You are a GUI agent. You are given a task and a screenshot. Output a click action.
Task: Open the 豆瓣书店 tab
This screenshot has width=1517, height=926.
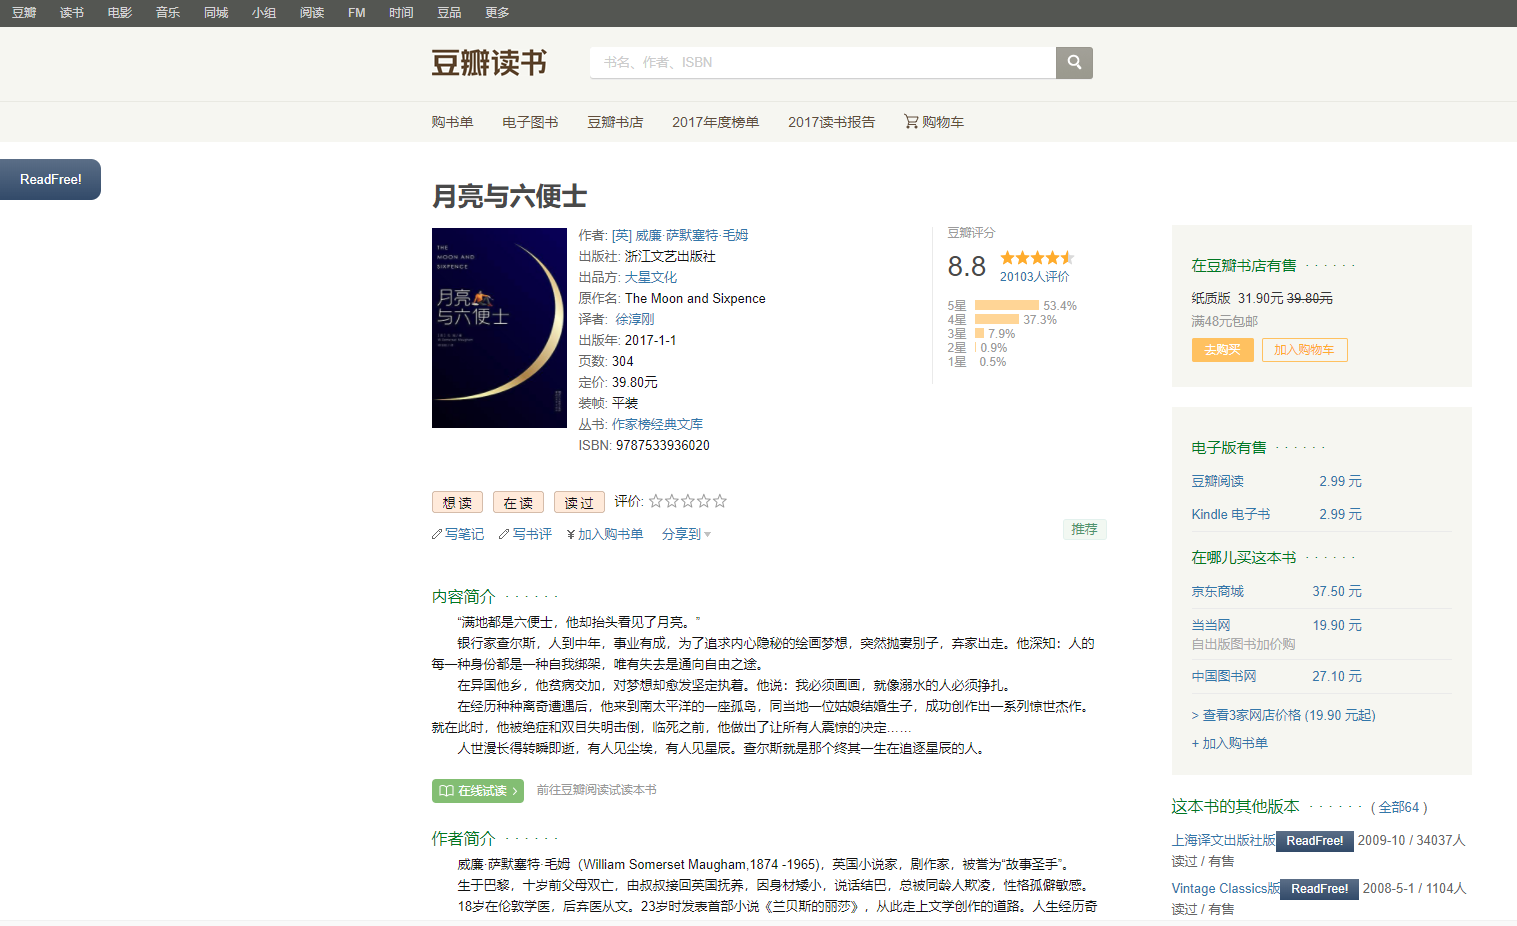pyautogui.click(x=615, y=122)
